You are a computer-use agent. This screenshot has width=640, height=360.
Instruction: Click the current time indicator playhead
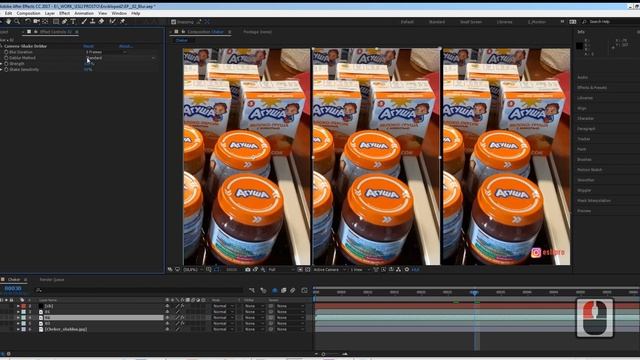point(474,292)
